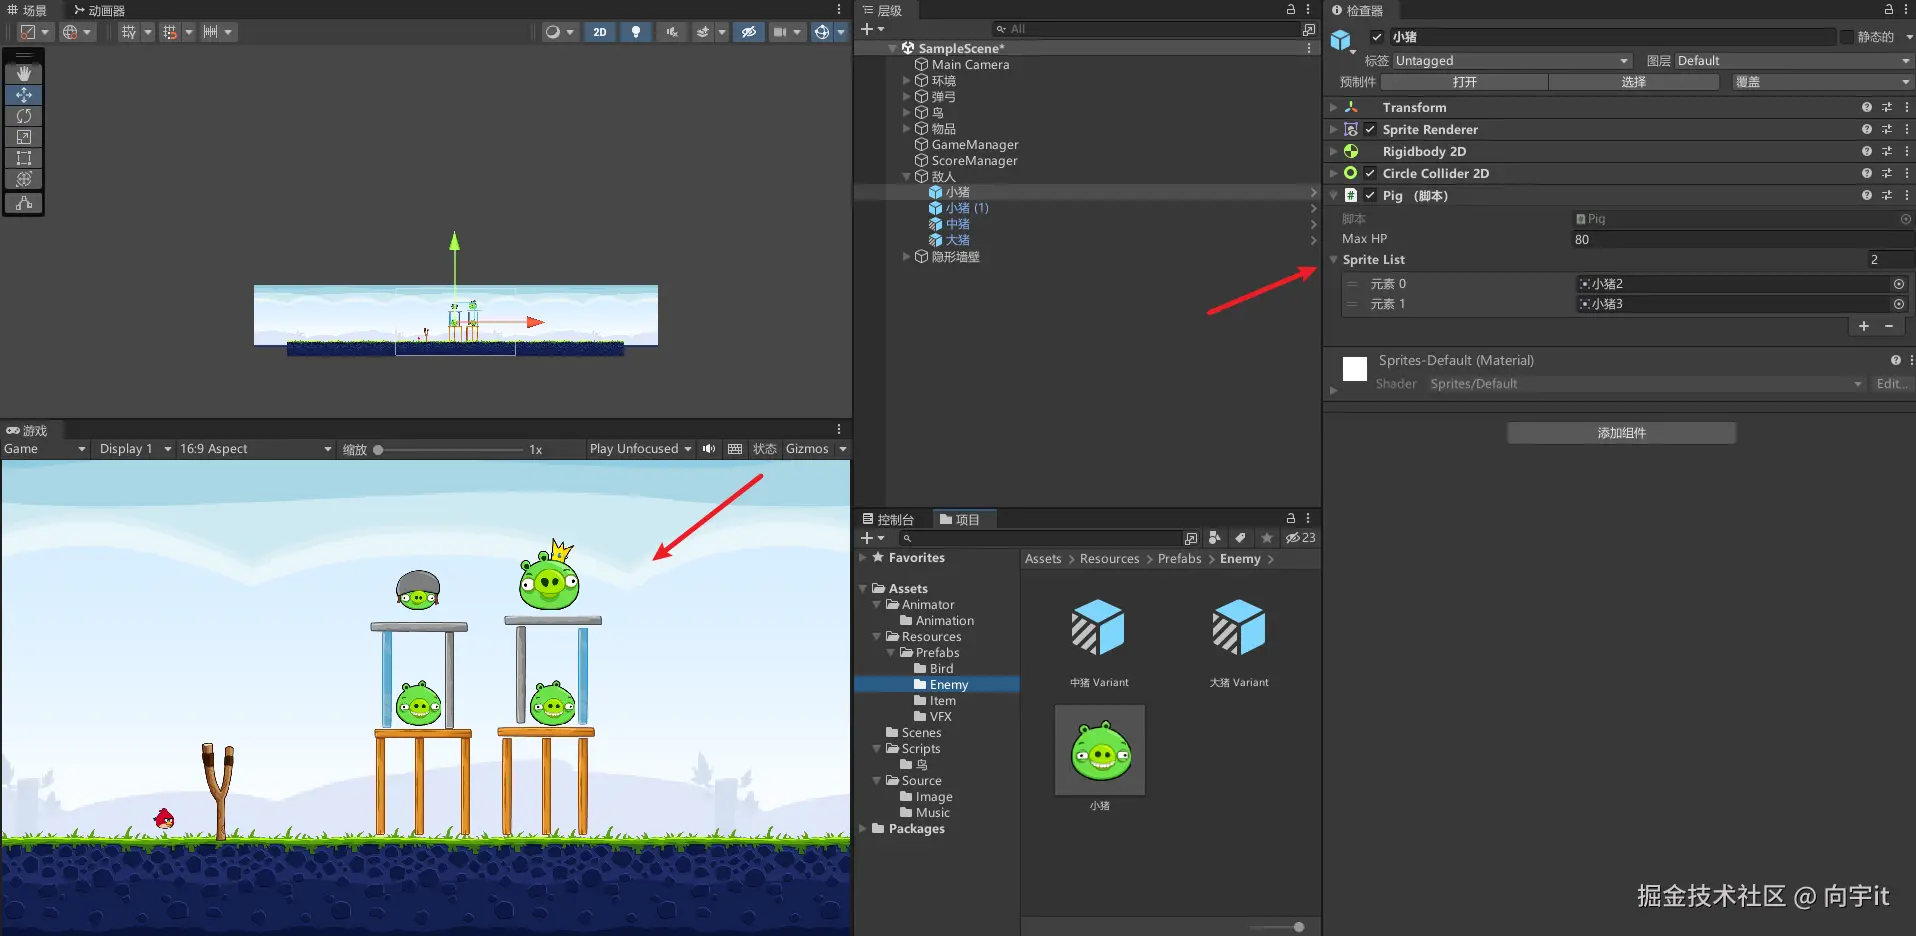Select the Hand view tool
Image resolution: width=1916 pixels, height=936 pixels.
24,74
